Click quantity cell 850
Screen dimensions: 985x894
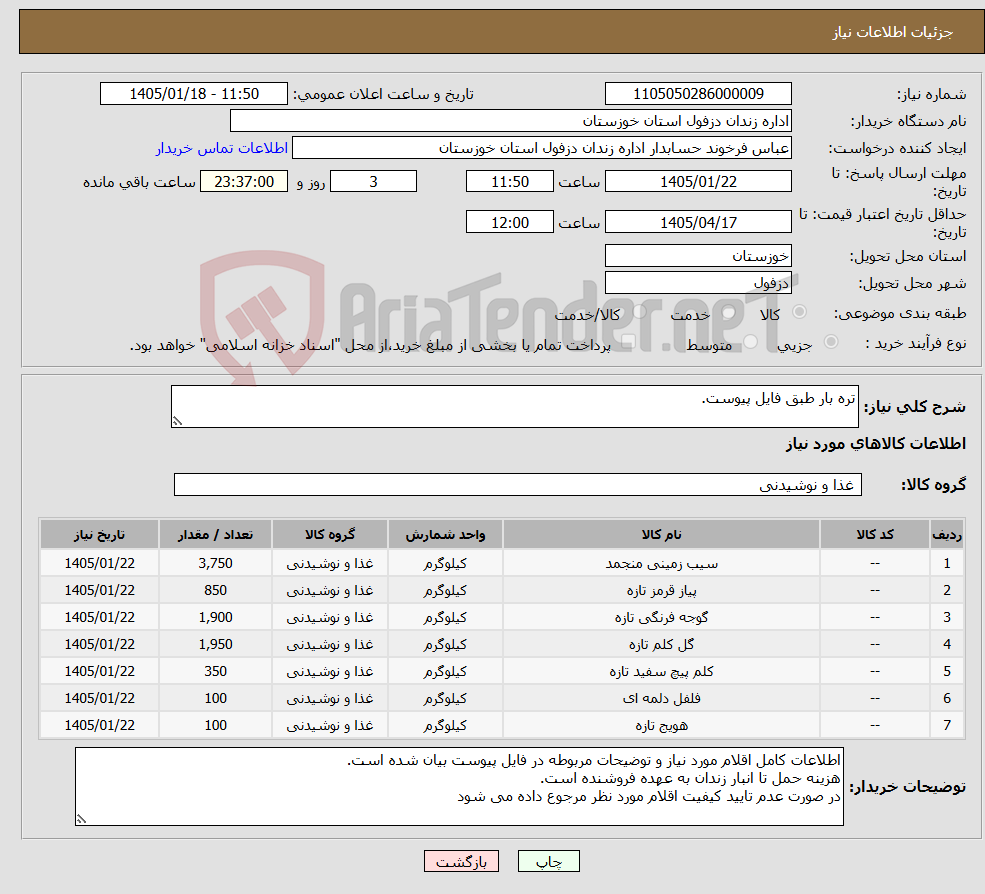[x=215, y=591]
